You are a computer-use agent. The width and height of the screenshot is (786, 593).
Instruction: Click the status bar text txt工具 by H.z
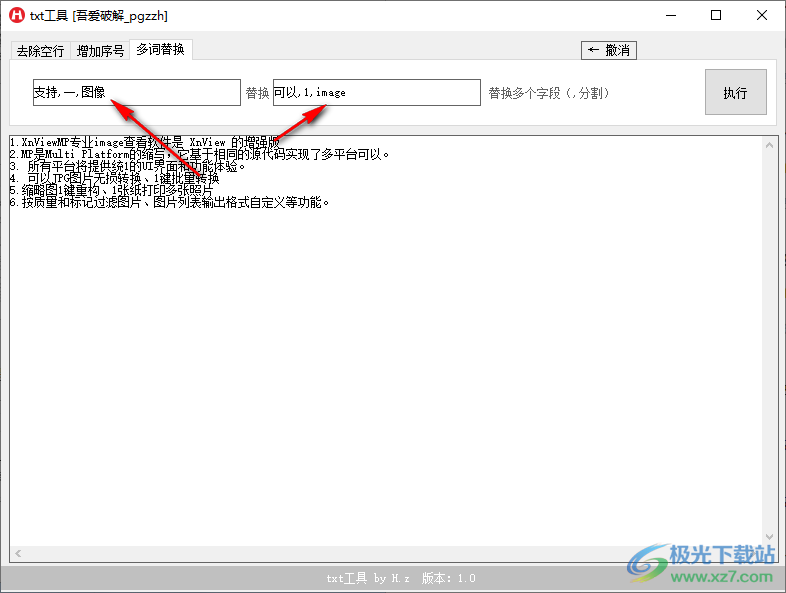[368, 578]
